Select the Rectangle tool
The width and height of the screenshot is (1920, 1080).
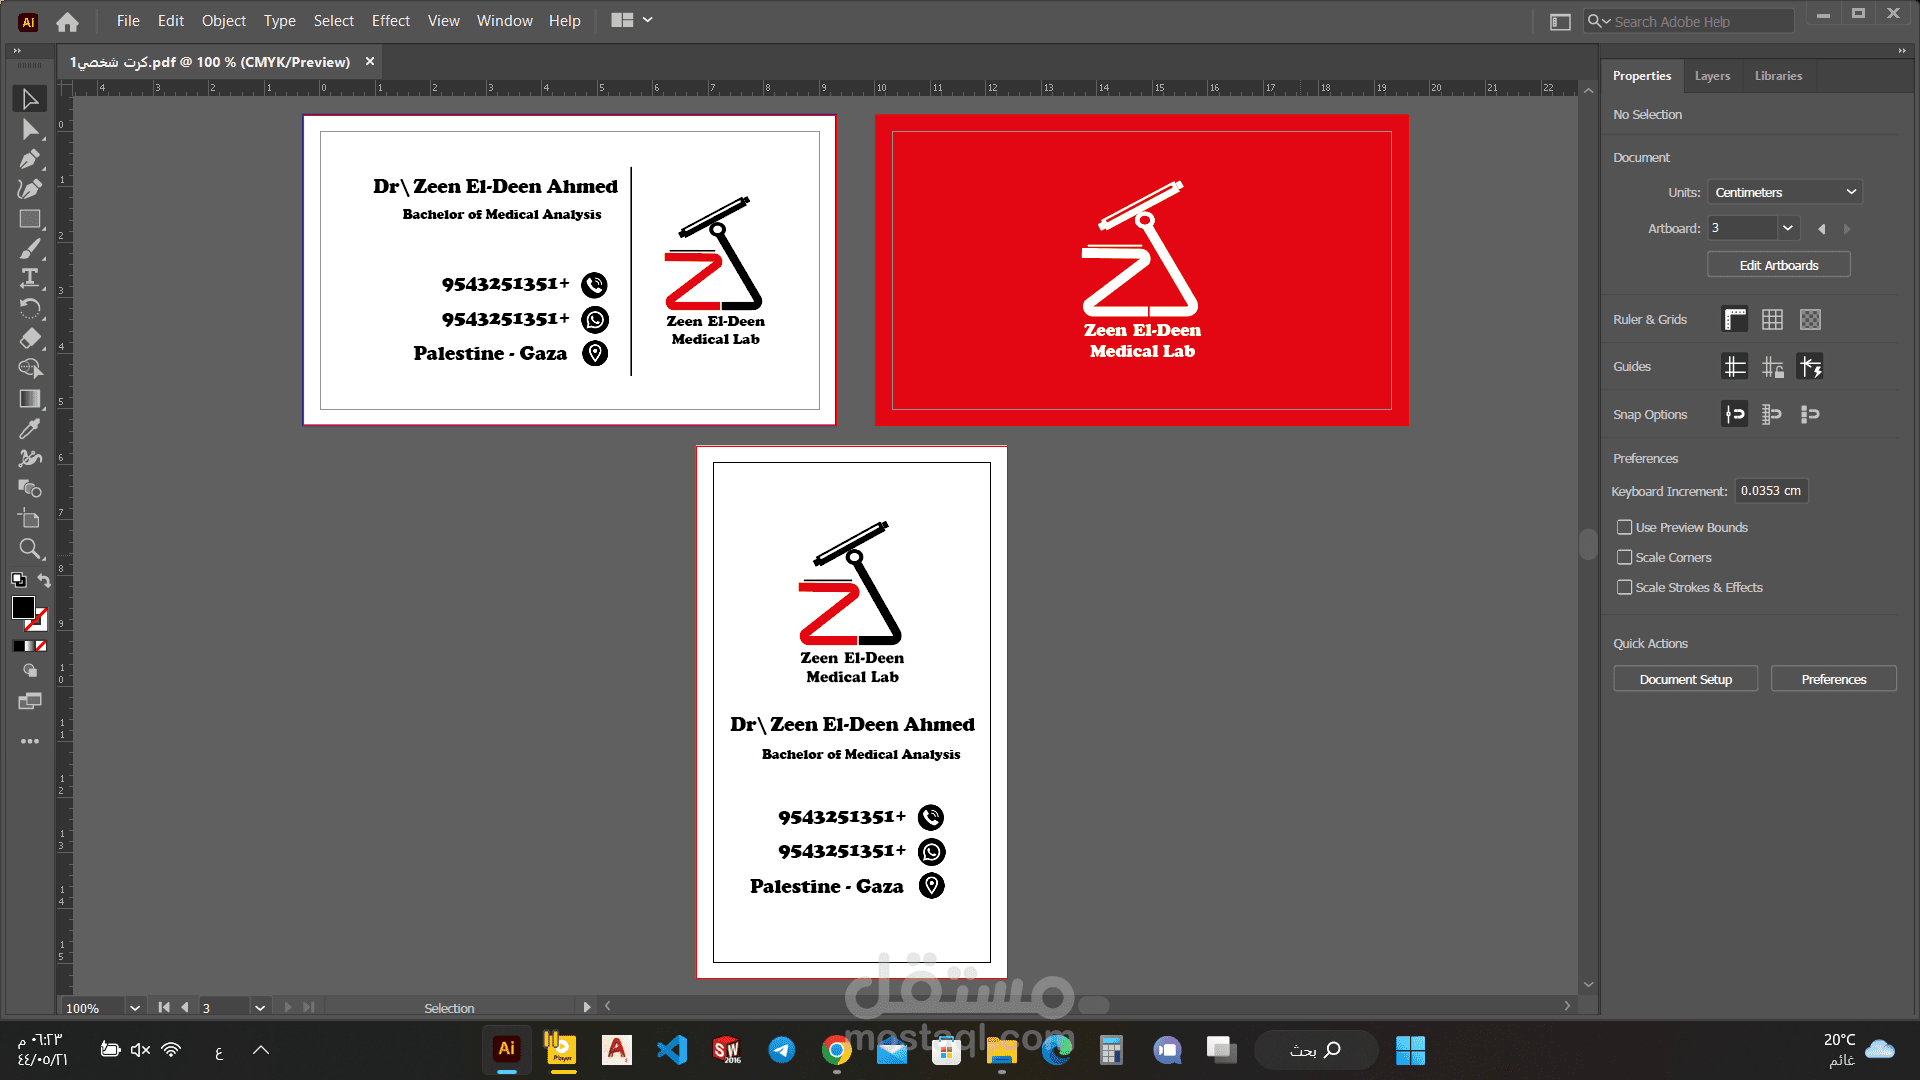(30, 219)
